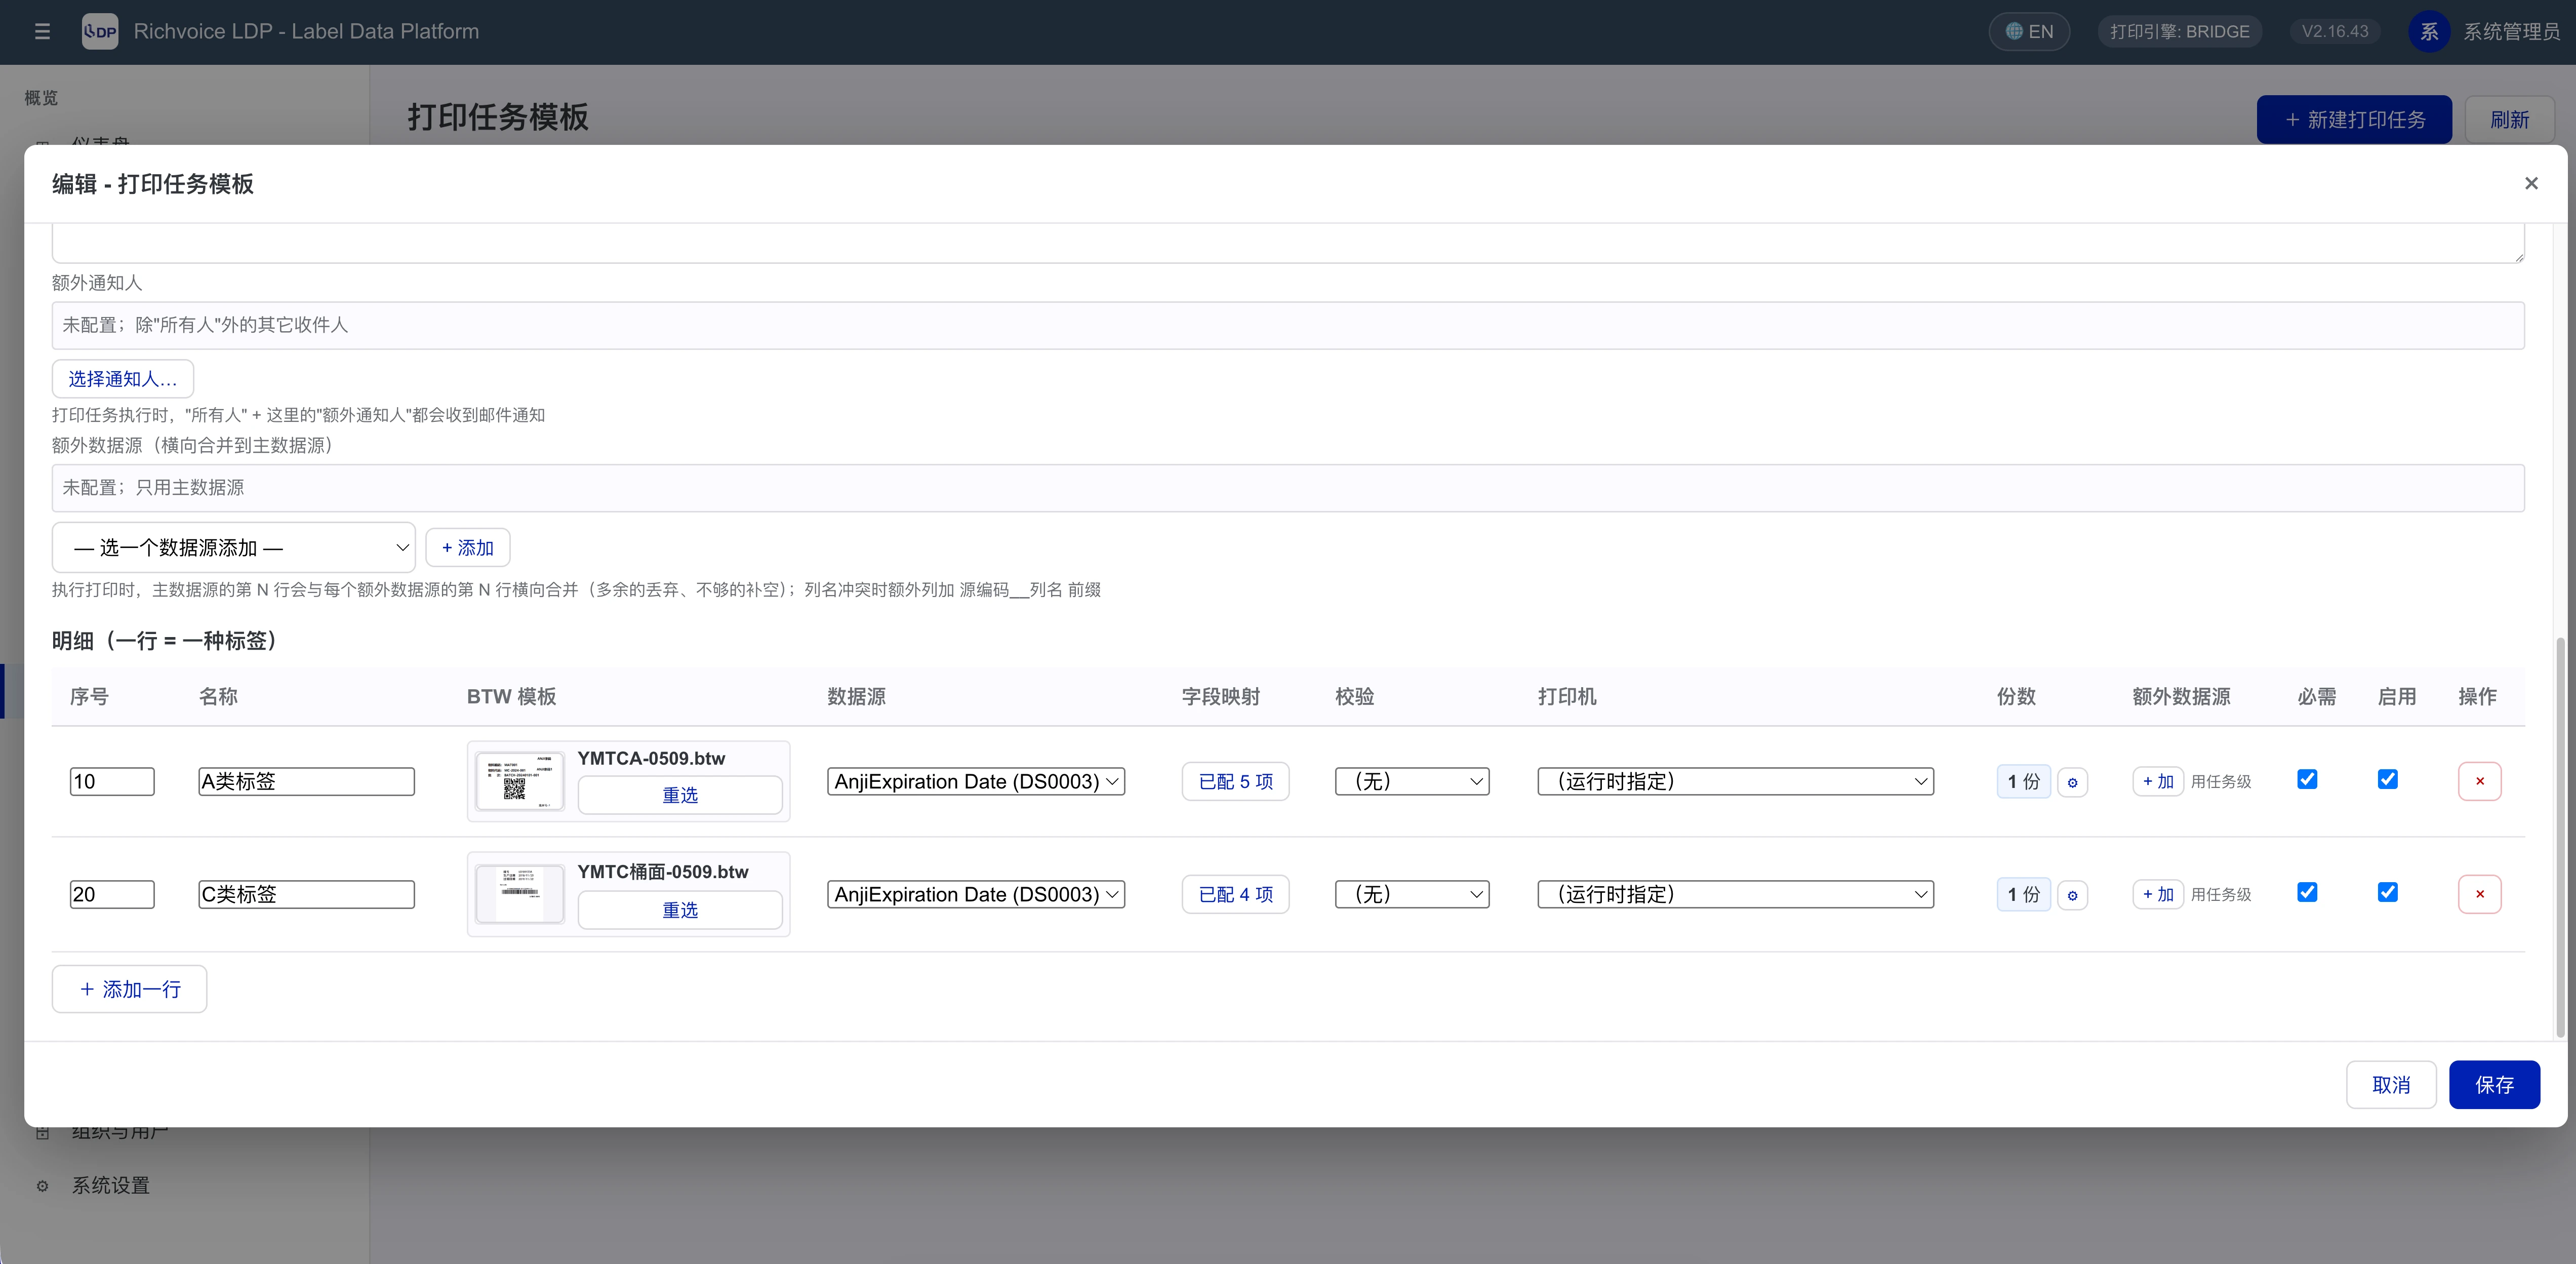Open the hamburger navigation menu
The image size is (2576, 1264).
point(42,32)
